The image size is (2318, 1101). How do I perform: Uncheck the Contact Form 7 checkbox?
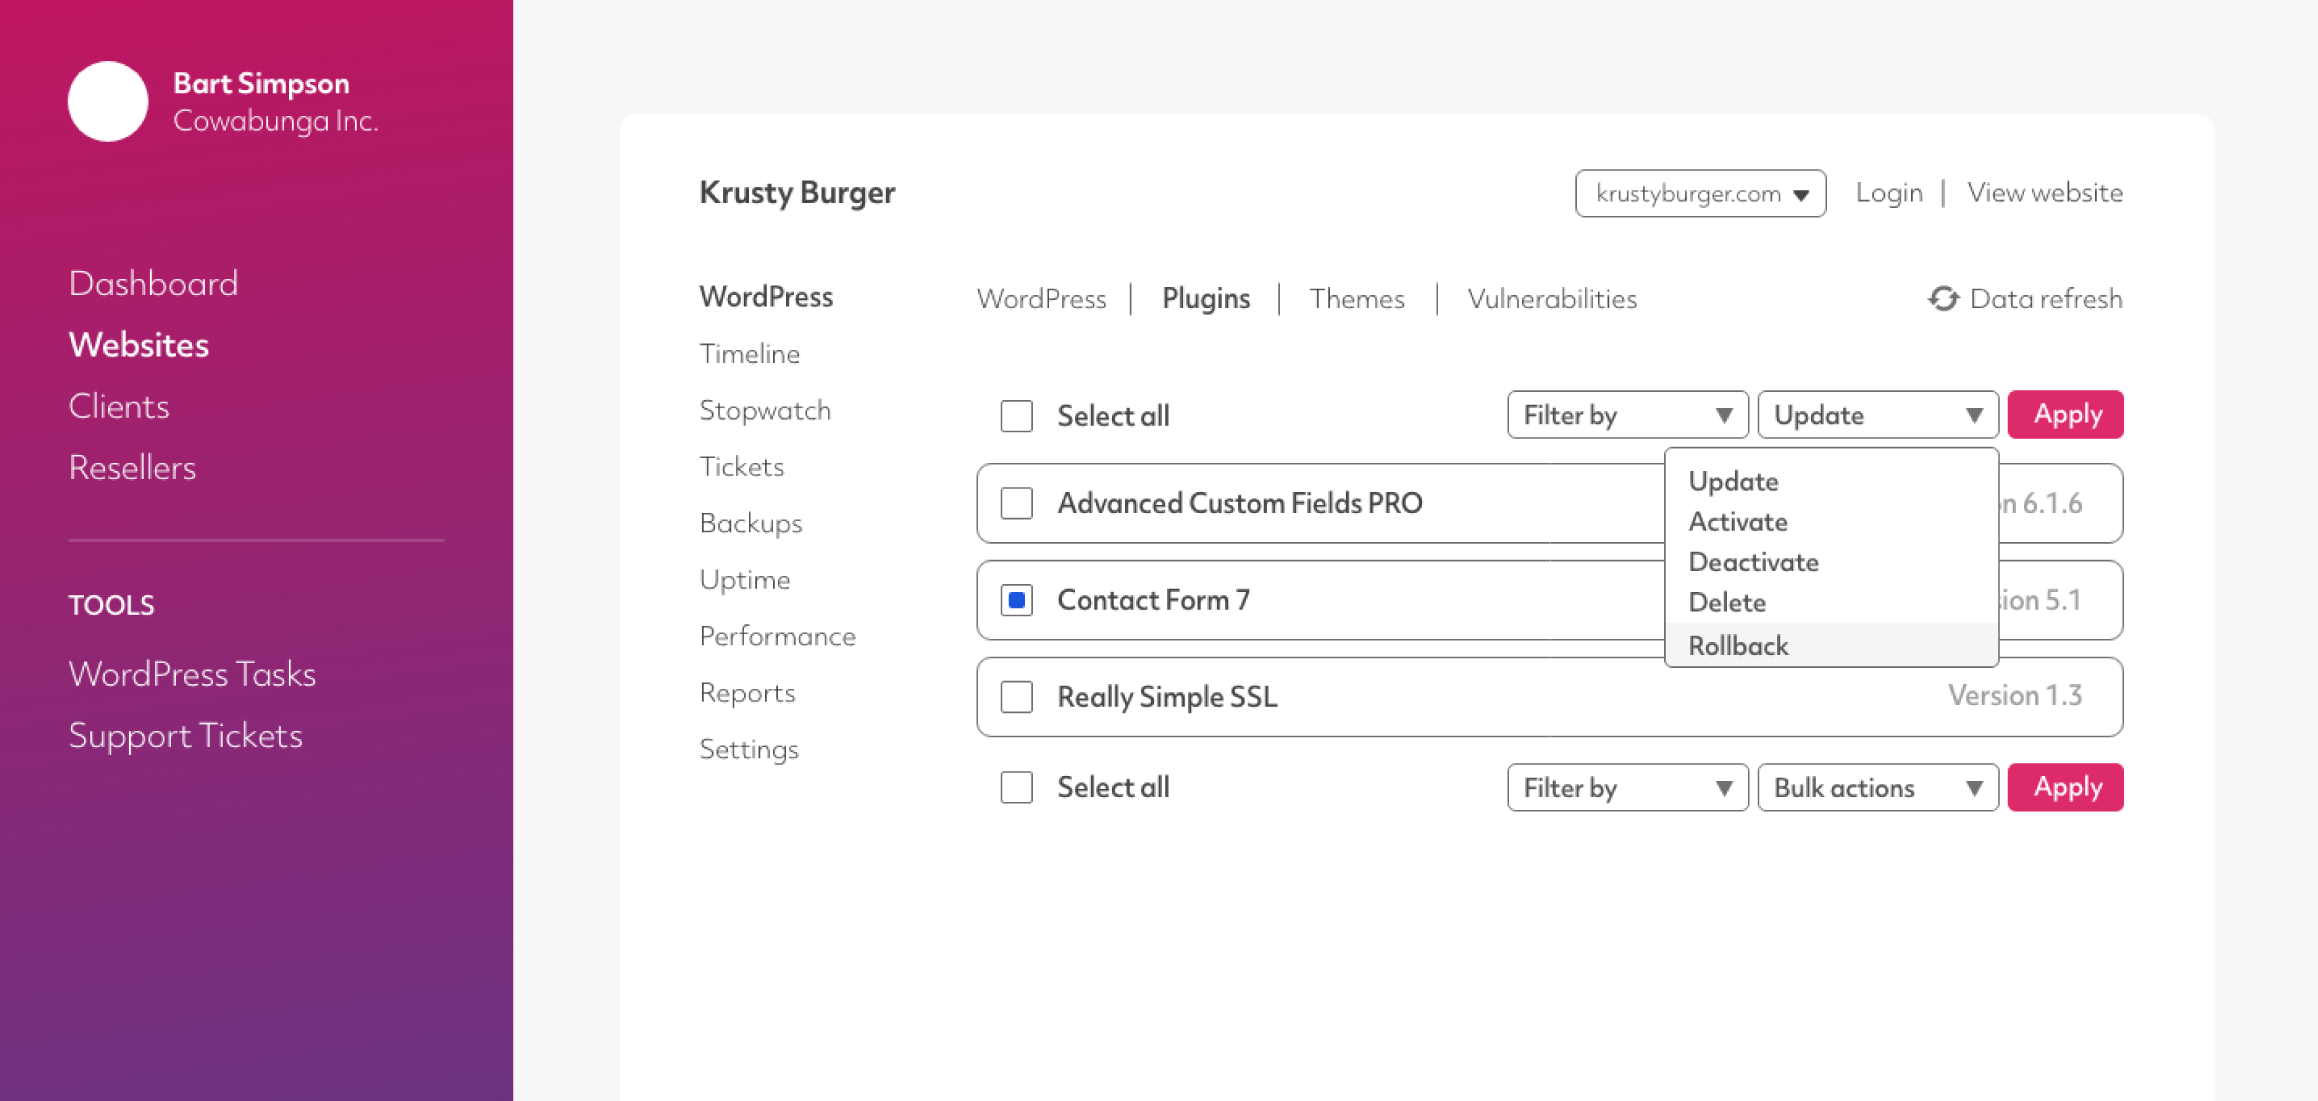coord(1017,600)
